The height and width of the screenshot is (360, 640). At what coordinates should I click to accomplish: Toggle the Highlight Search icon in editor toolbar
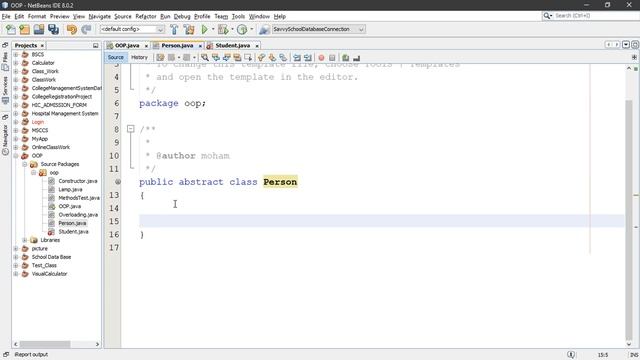click(x=237, y=58)
